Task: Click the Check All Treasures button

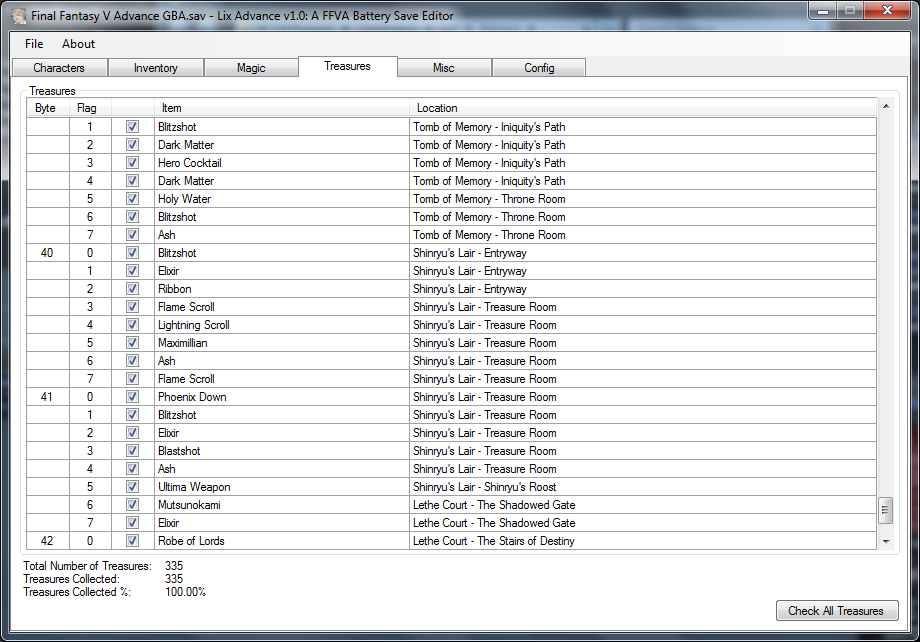Action: pyautogui.click(x=837, y=610)
